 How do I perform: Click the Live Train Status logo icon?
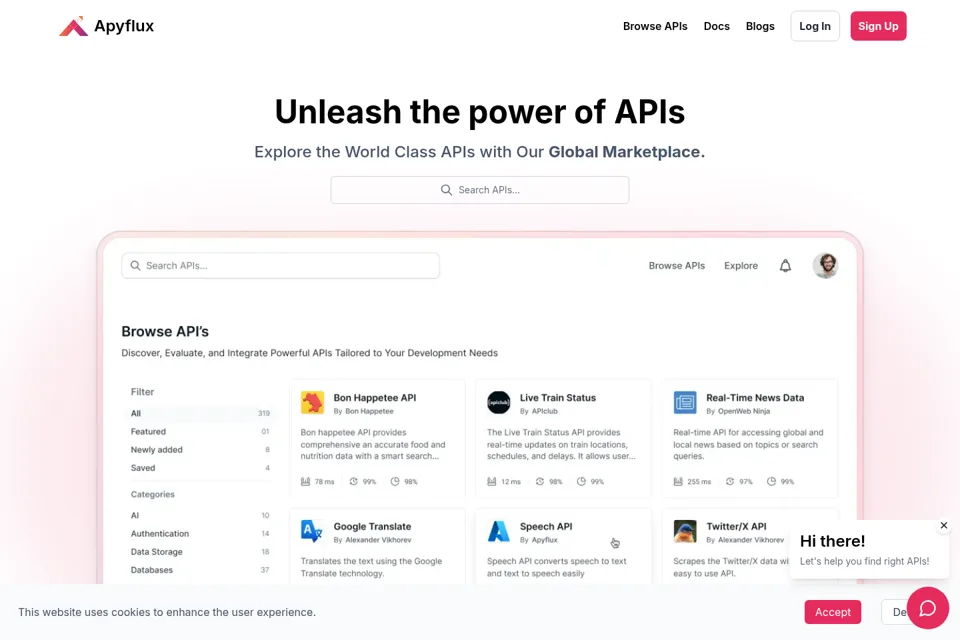[x=498, y=403]
